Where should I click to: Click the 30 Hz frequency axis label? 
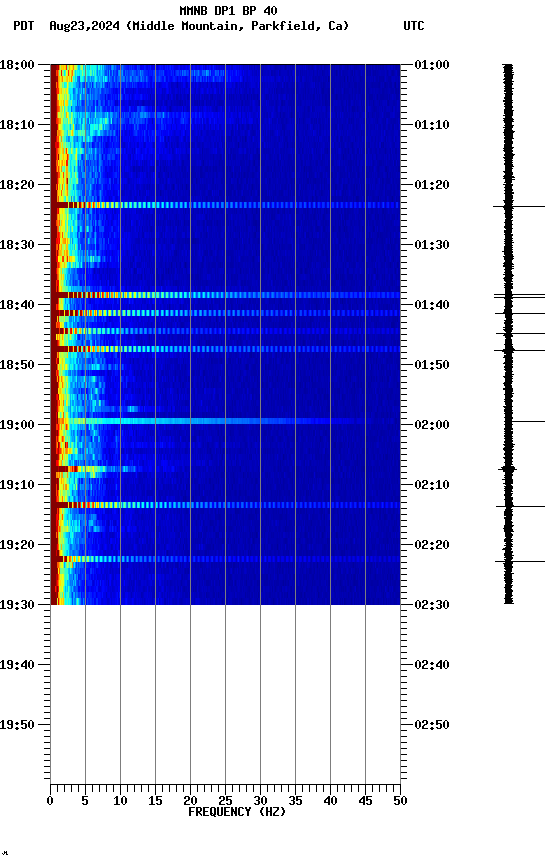point(260,801)
